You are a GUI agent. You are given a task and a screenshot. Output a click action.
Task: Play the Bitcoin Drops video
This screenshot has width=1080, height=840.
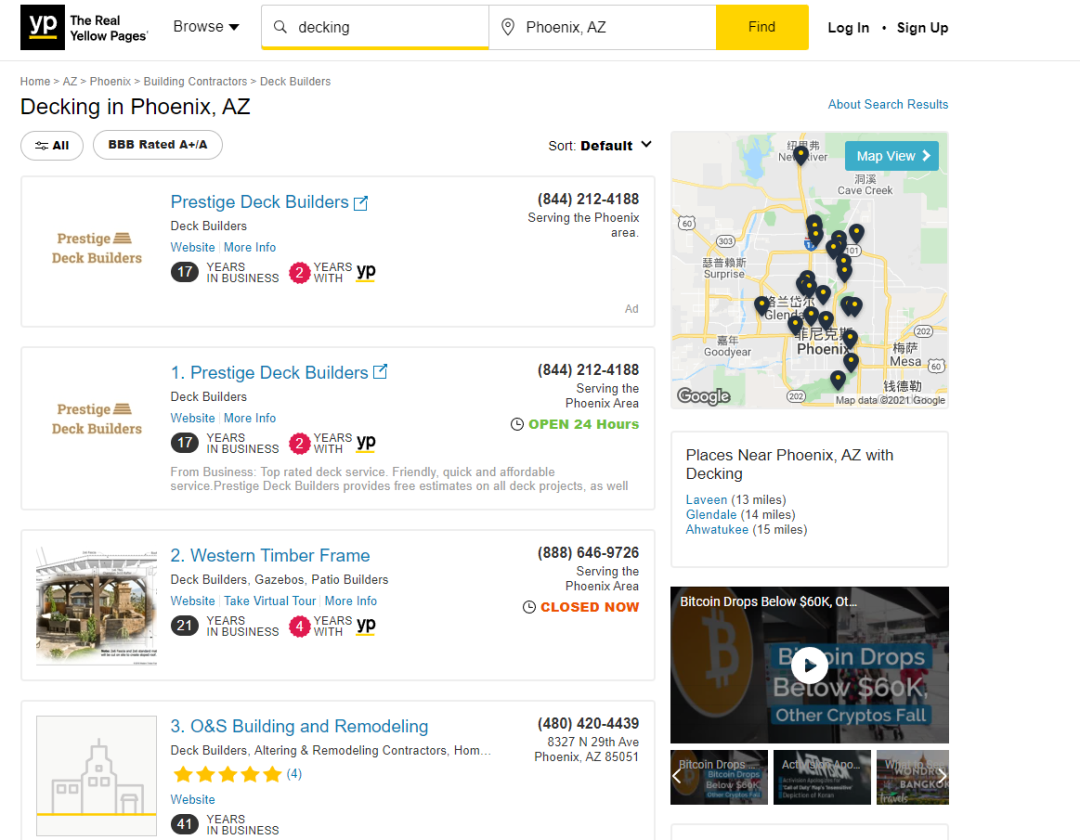point(809,665)
